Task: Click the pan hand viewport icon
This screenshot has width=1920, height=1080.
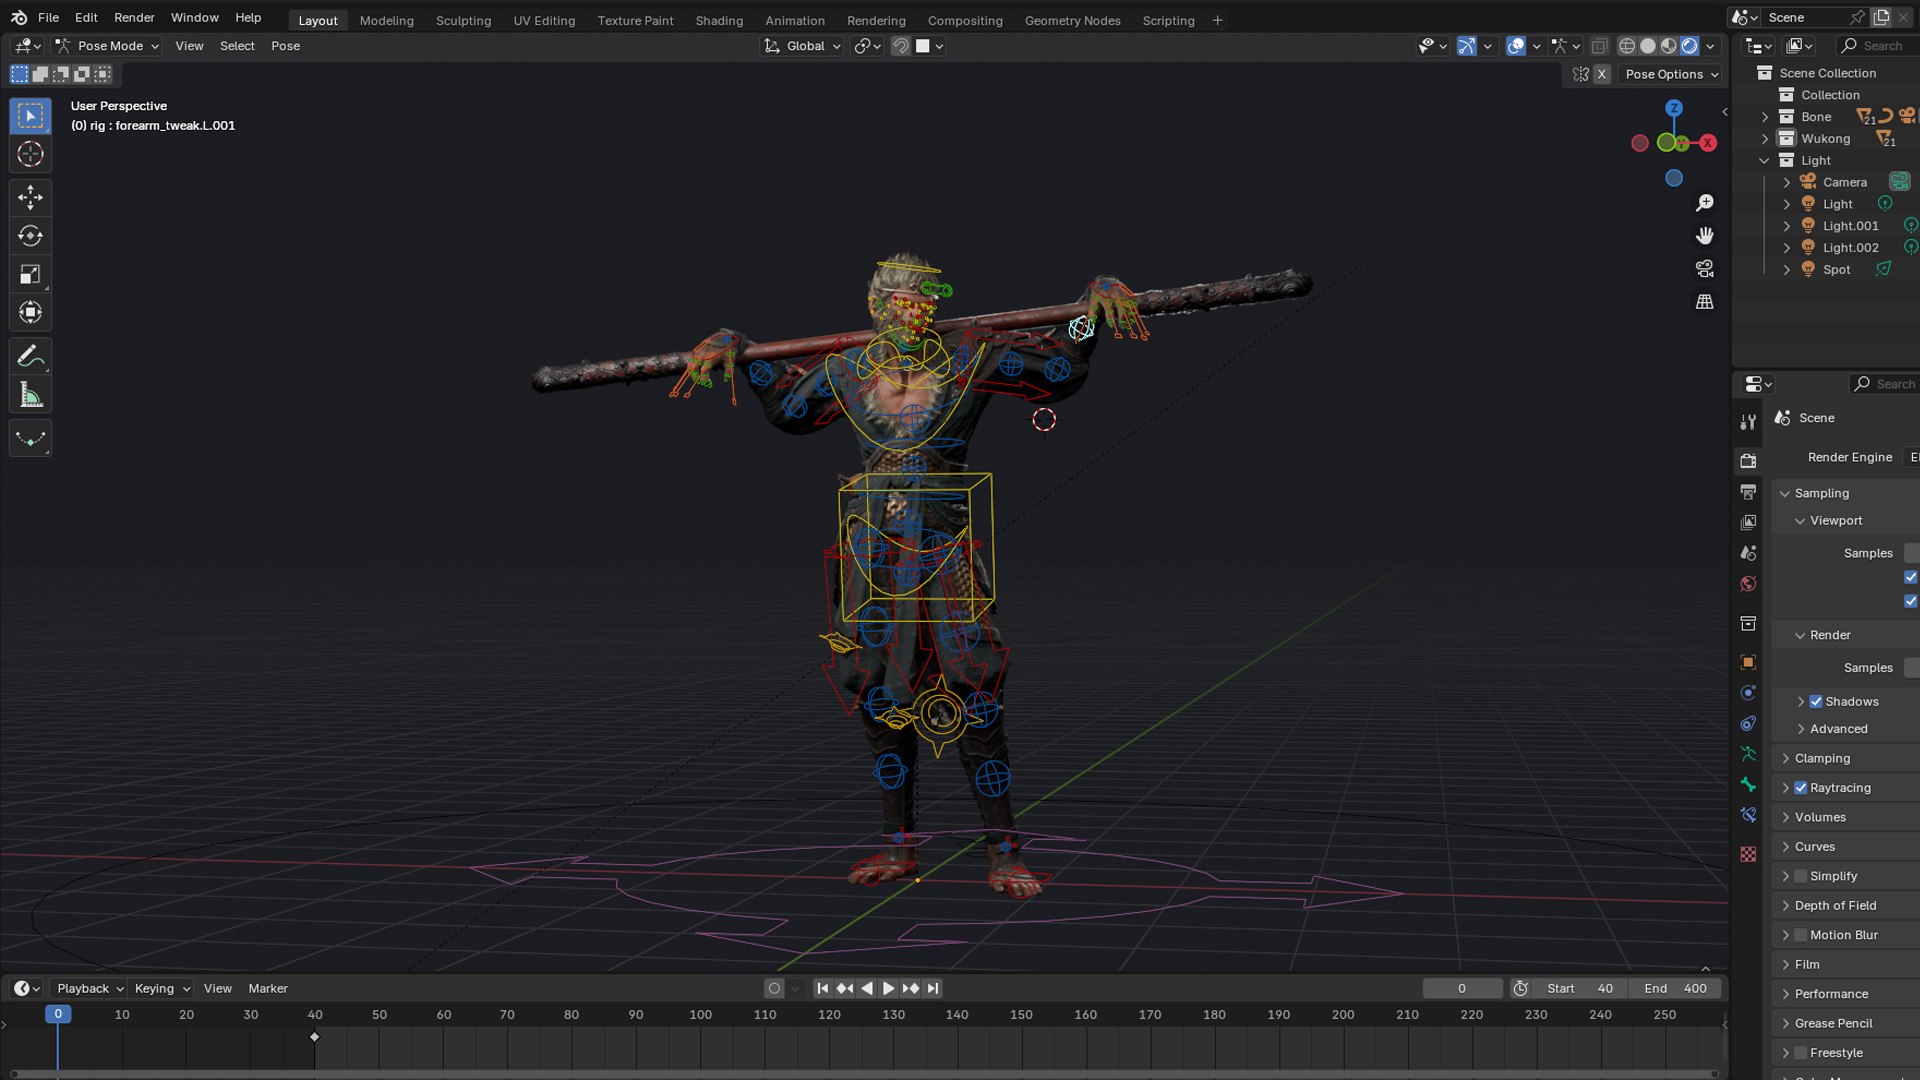Action: point(1705,236)
